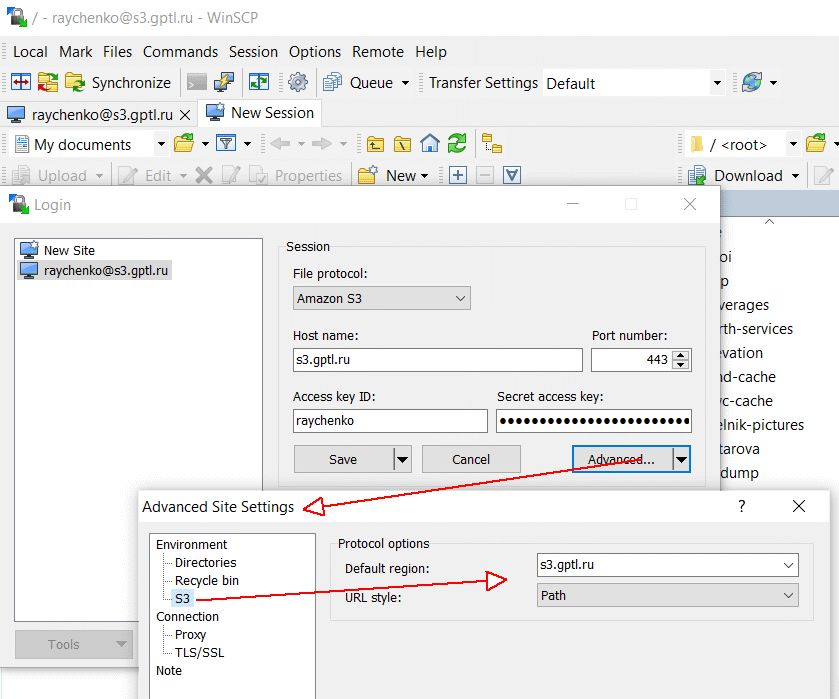This screenshot has width=839, height=699.
Task: Open the Session menu
Action: 253,52
